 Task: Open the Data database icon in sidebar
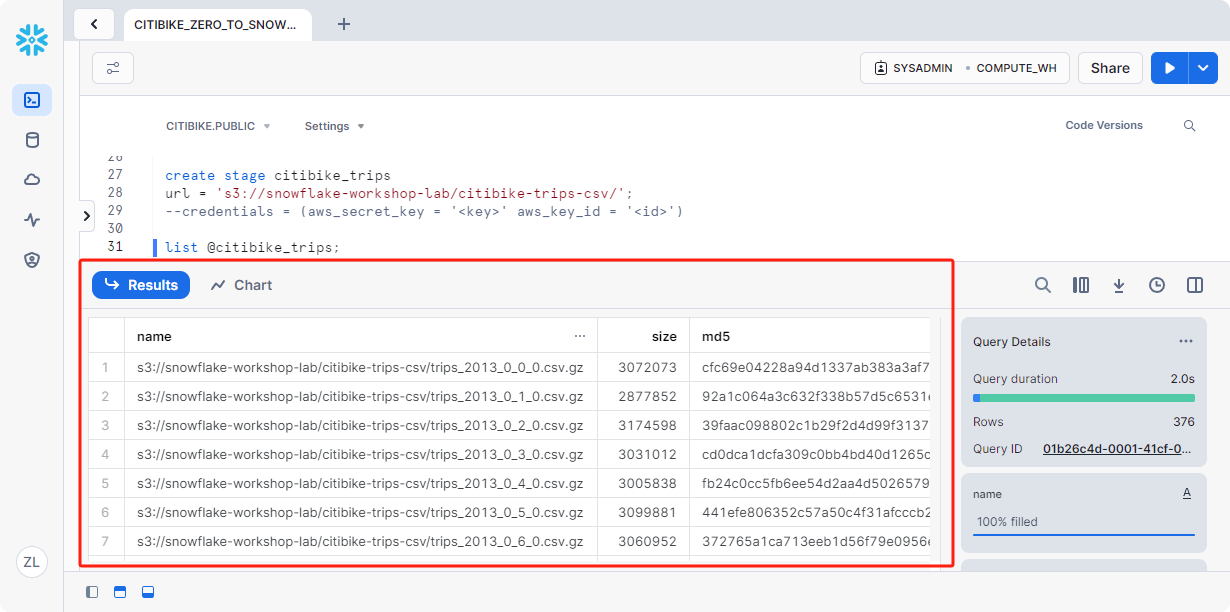32,140
